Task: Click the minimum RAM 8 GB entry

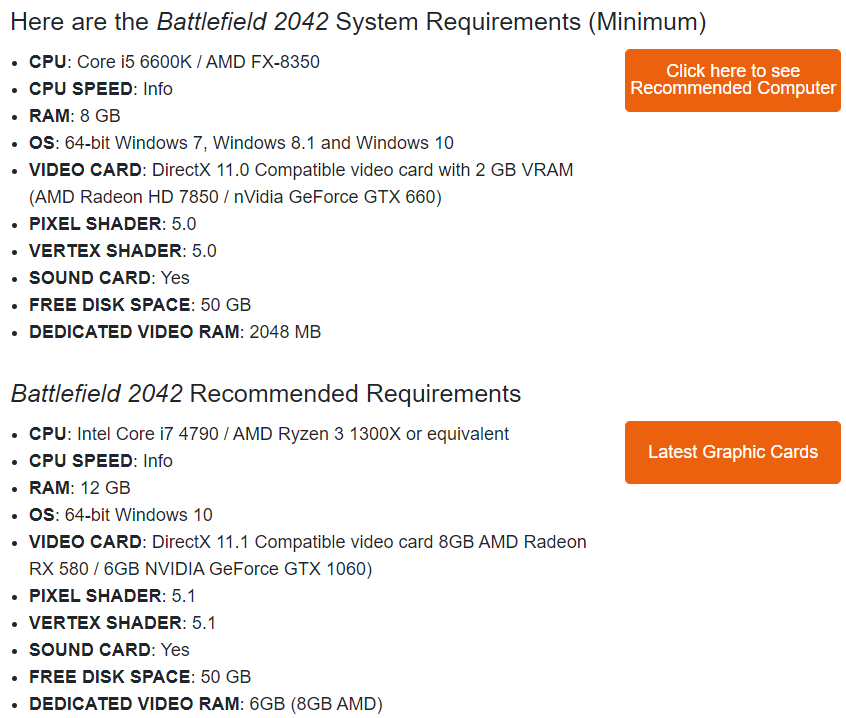Action: tap(74, 116)
